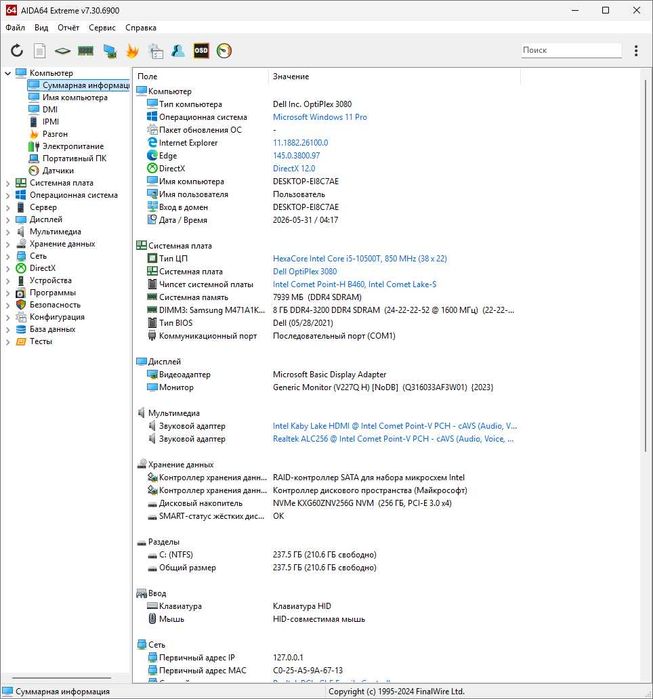Launch the flame stability test icon
Image resolution: width=653 pixels, height=699 pixels.
[132, 51]
